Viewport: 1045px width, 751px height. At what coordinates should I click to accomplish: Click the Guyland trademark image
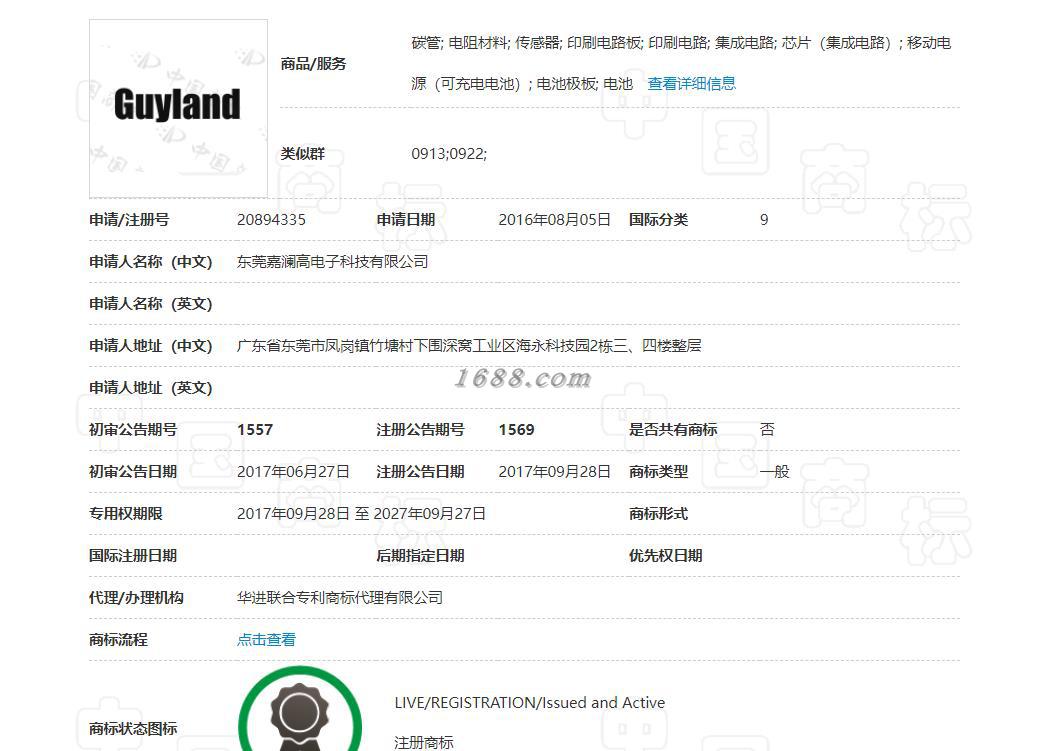coord(179,109)
